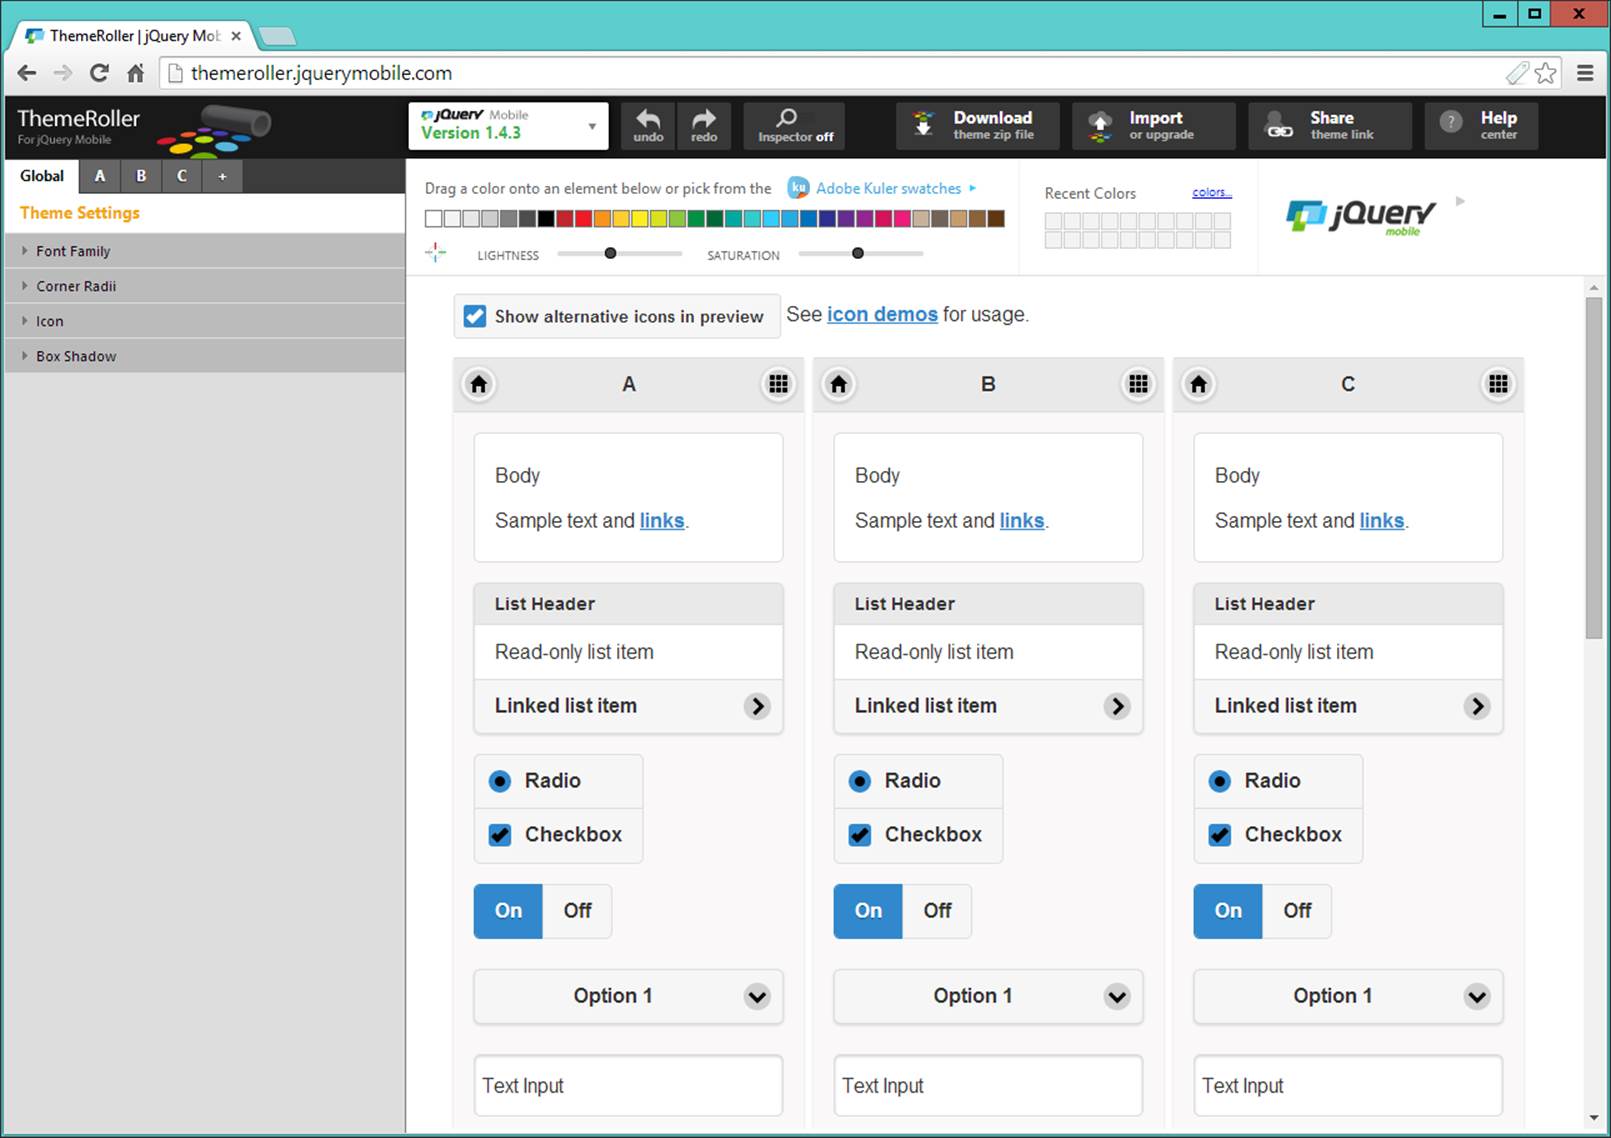Open the Help center

pyautogui.click(x=1481, y=126)
